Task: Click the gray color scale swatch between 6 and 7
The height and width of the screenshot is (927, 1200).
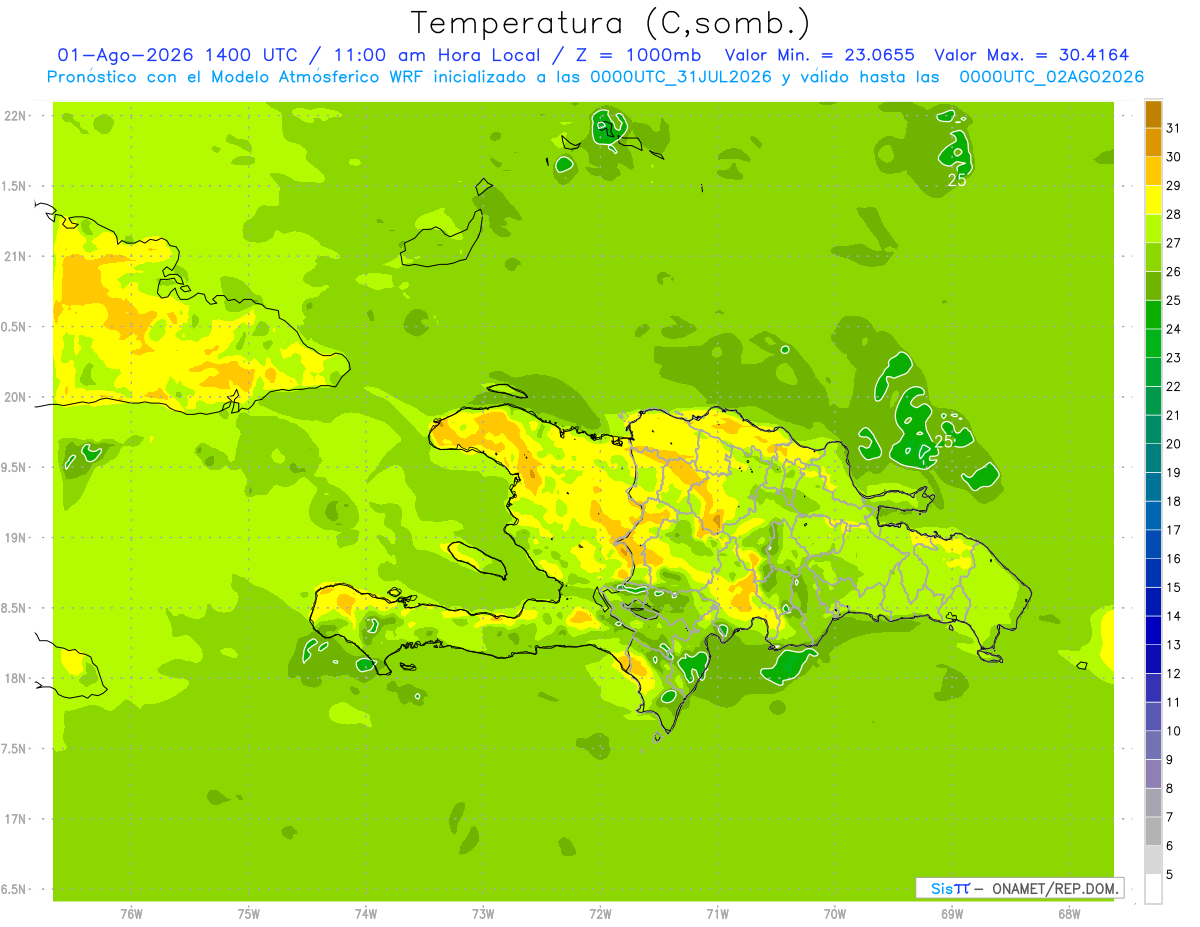Action: (x=1153, y=831)
